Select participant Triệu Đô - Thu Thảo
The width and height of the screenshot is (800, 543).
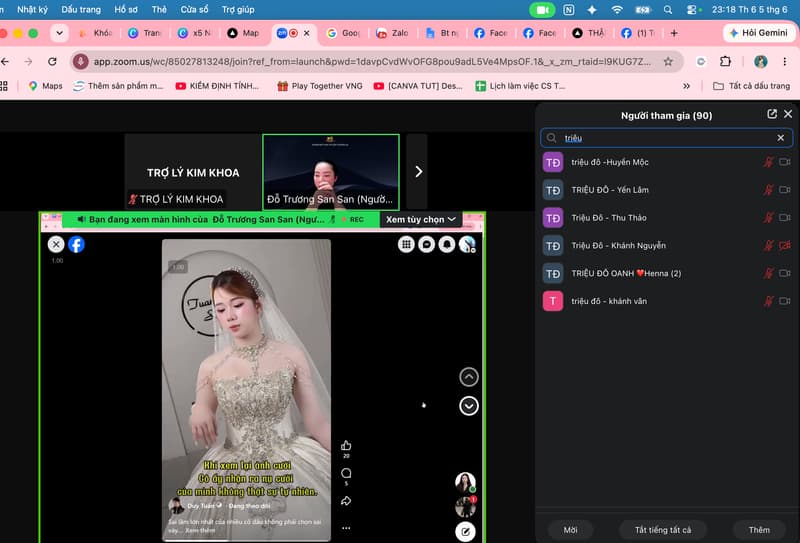[x=666, y=218]
